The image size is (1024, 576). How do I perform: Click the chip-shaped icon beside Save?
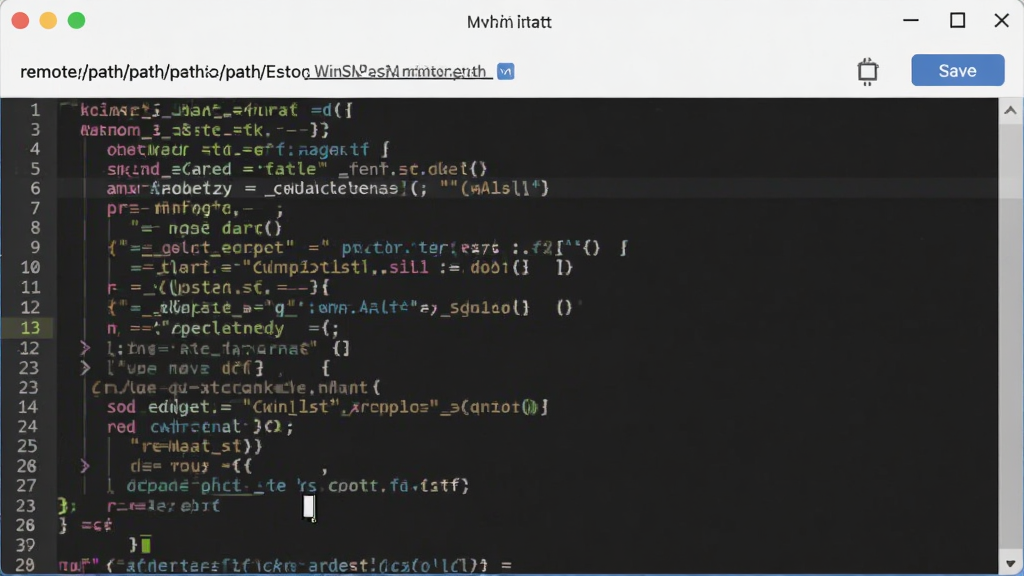coord(867,71)
